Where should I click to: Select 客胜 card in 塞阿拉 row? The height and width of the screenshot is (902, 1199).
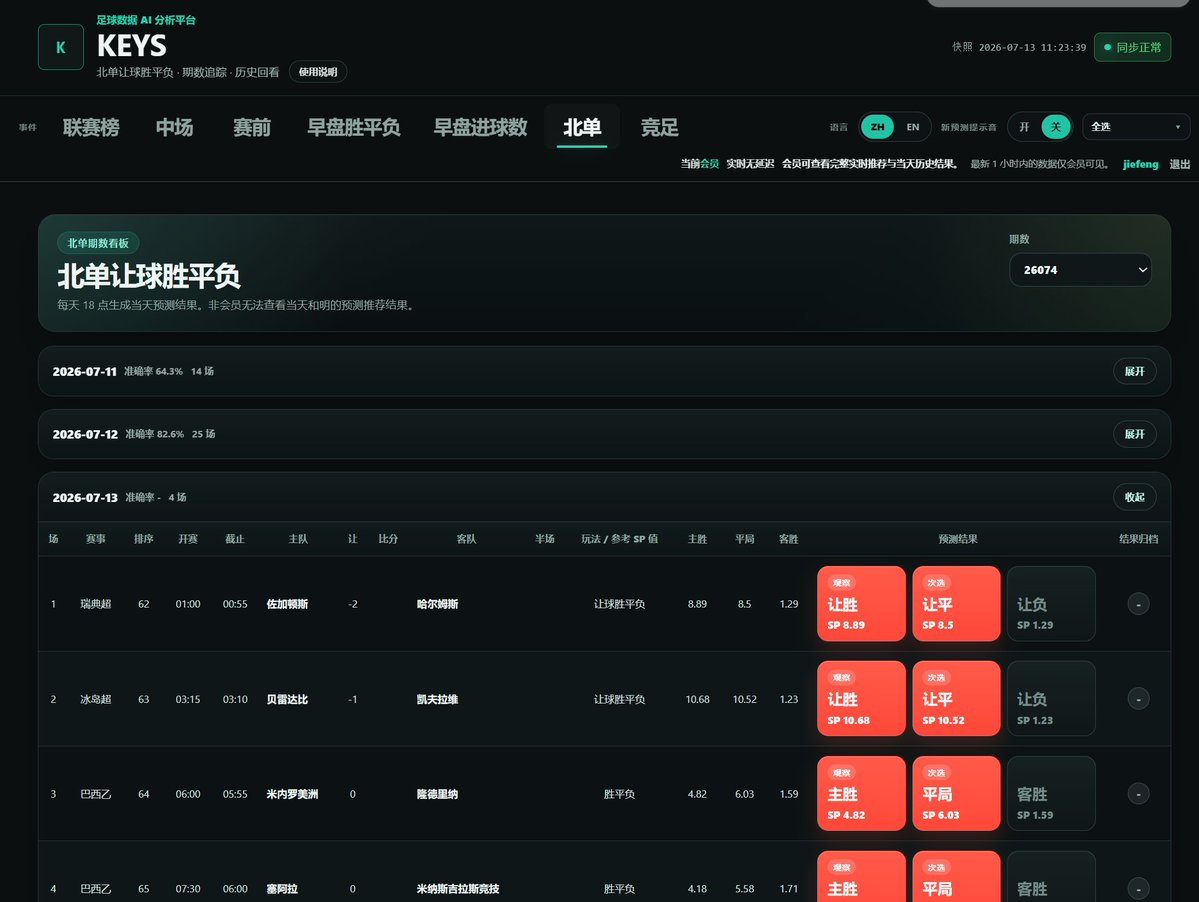click(x=1051, y=877)
